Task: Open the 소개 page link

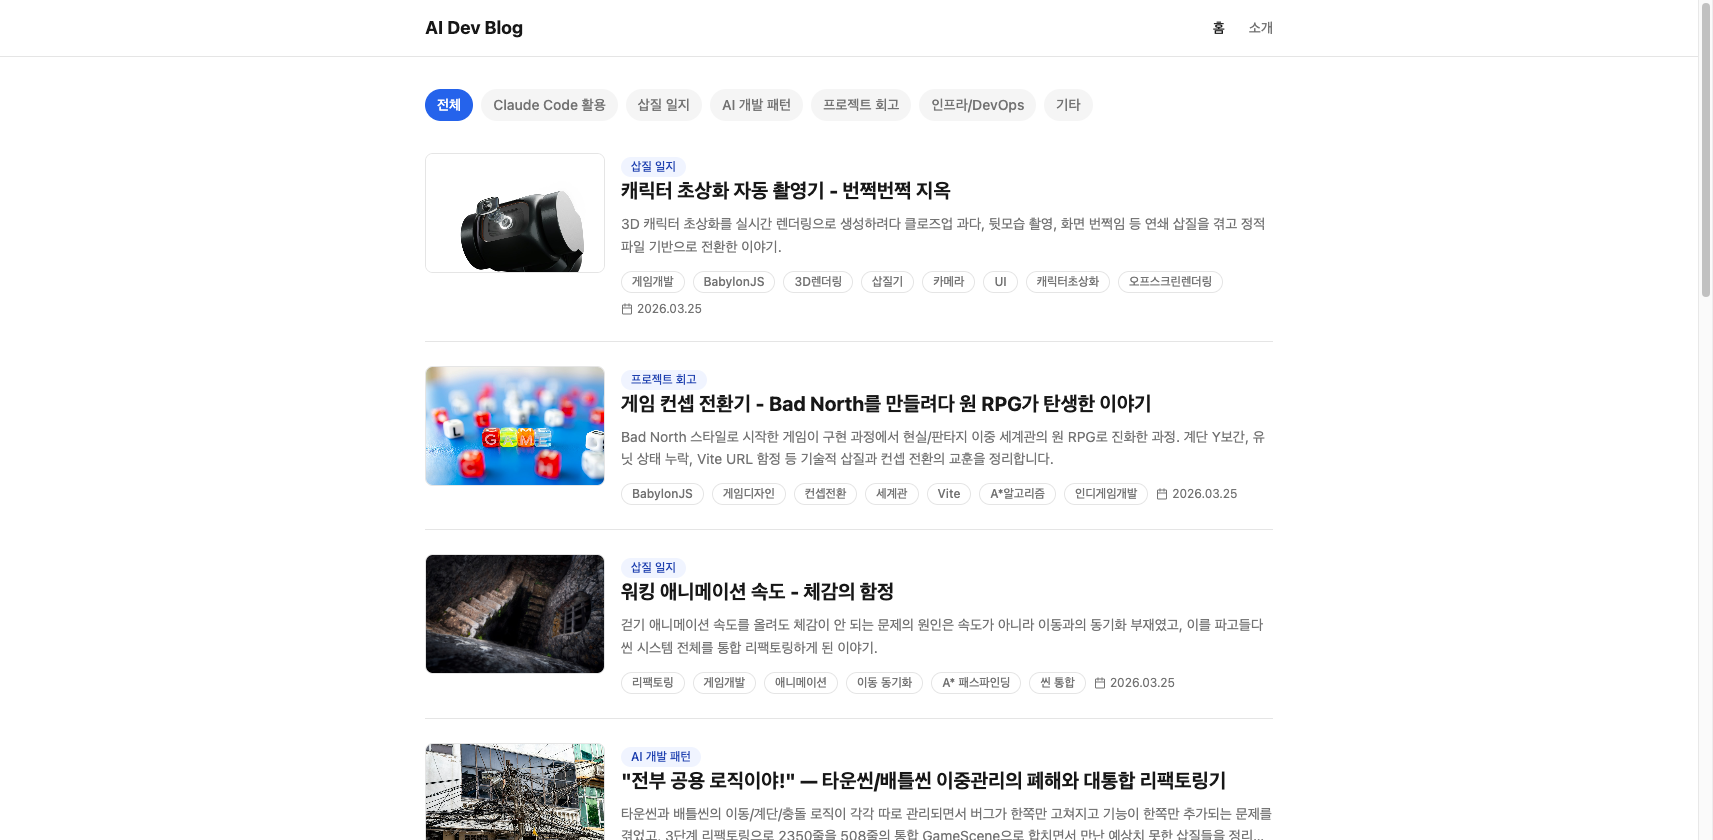Action: [1260, 28]
